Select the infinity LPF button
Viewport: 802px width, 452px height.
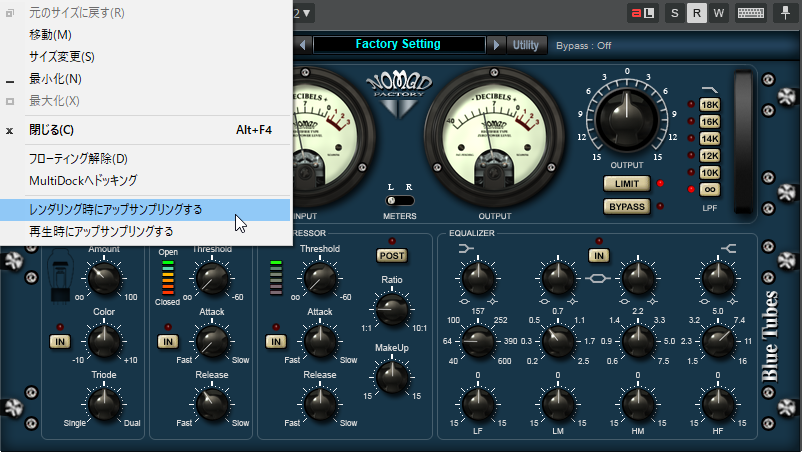point(709,189)
